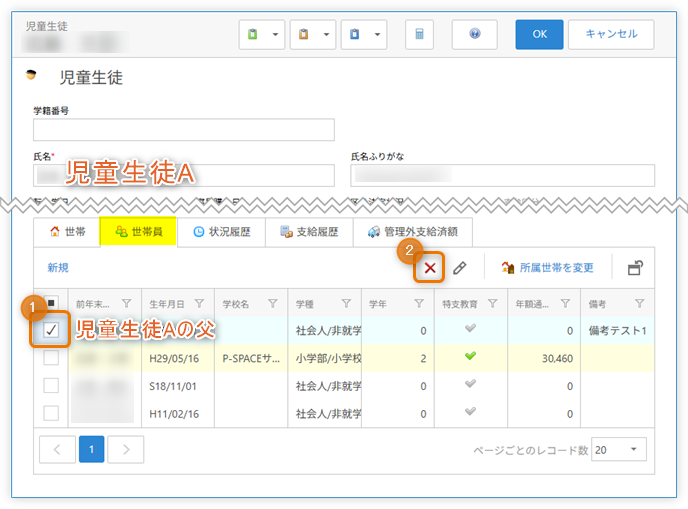Click green check in the H29/05/16 row

click(x=470, y=356)
